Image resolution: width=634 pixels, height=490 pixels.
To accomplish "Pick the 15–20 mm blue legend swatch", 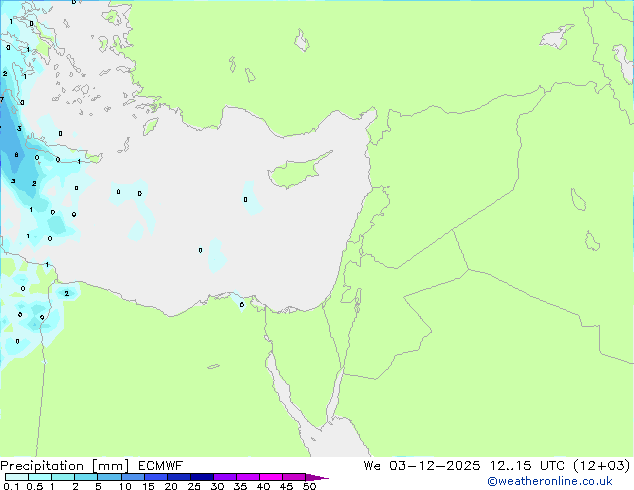I will click(155, 477).
